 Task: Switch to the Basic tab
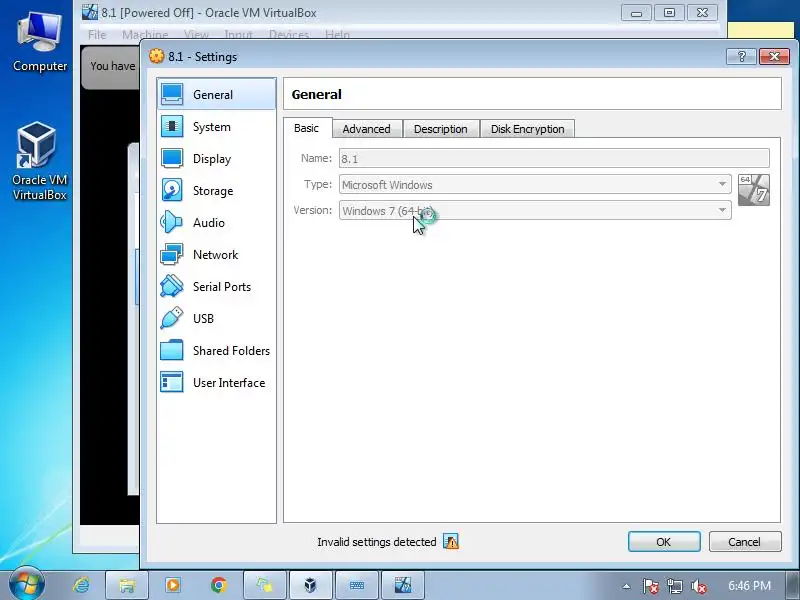(307, 128)
